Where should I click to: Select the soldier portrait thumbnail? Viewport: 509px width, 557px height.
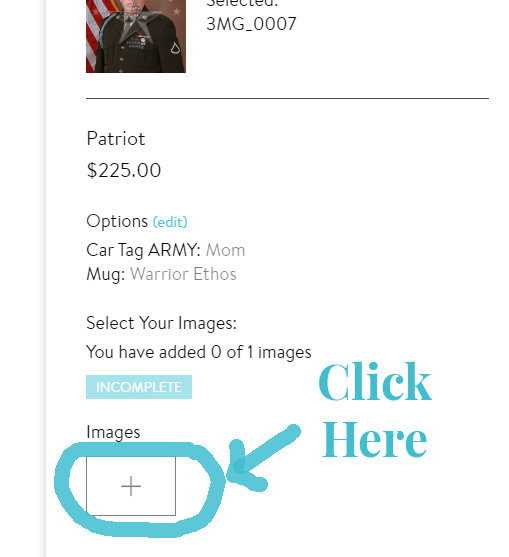136,36
